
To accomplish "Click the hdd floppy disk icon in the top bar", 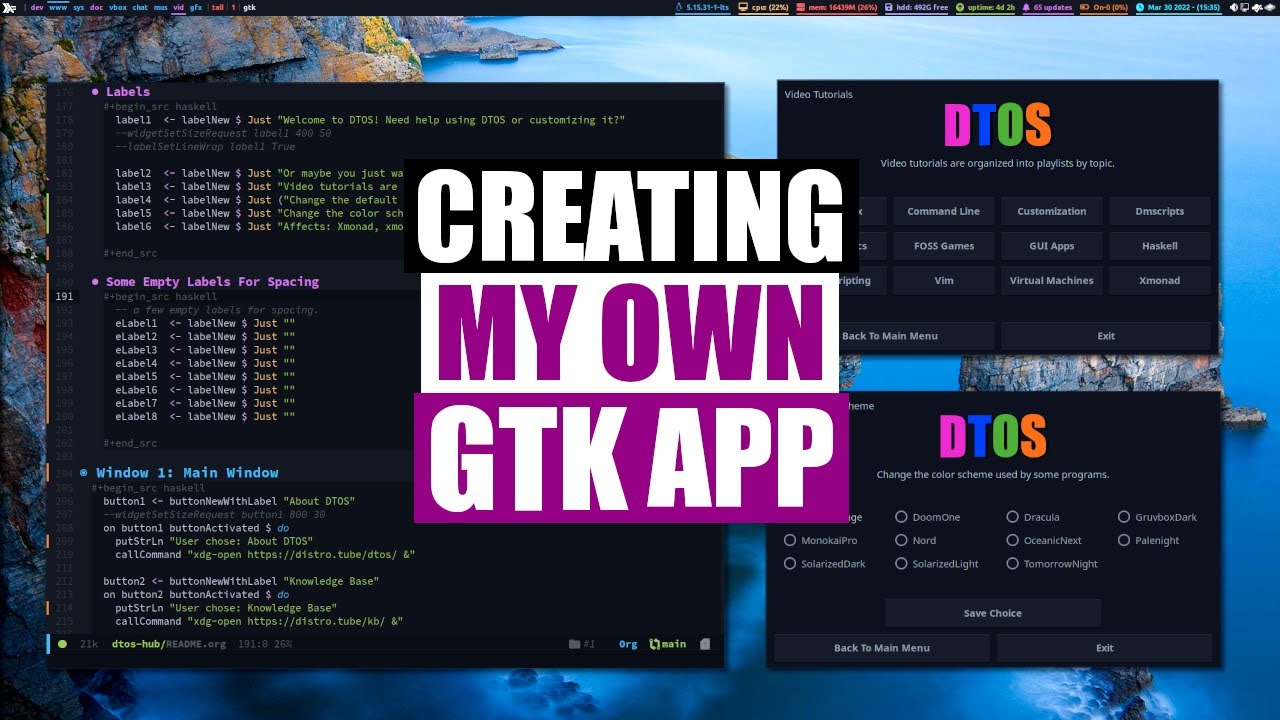I will click(889, 7).
